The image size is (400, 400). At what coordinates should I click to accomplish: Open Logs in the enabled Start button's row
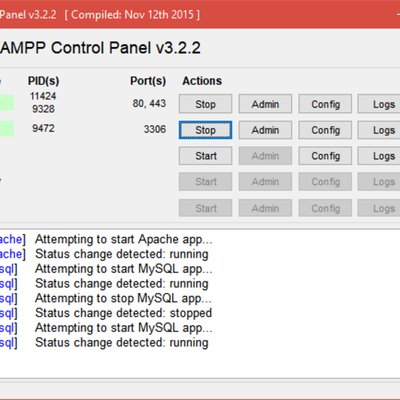(x=380, y=156)
